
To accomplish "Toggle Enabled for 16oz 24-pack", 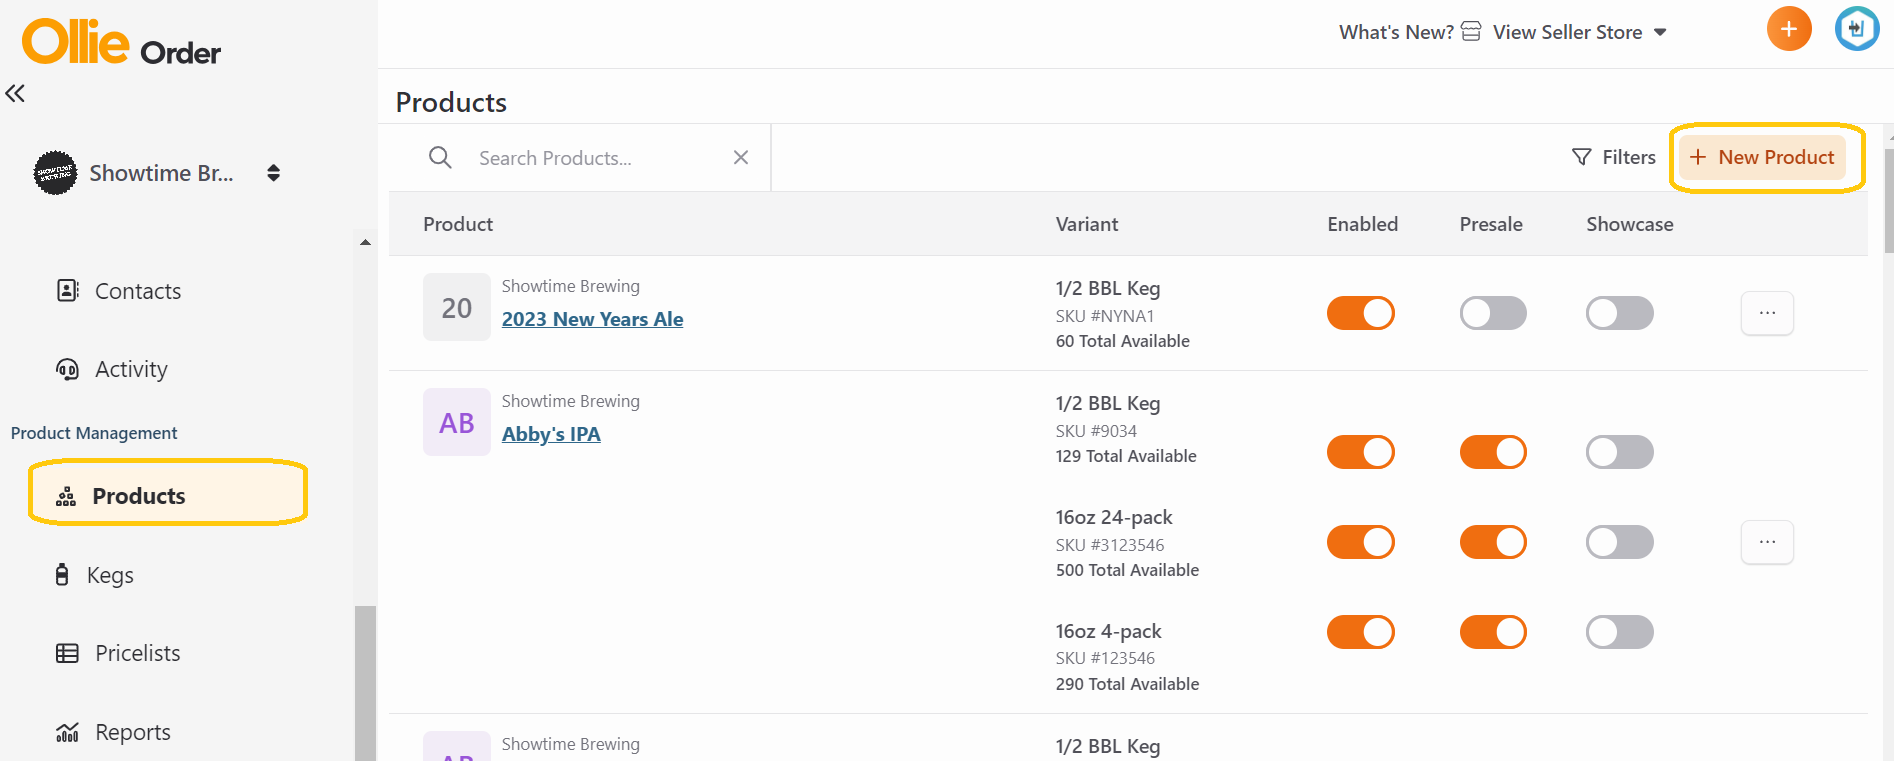I will tap(1361, 542).
